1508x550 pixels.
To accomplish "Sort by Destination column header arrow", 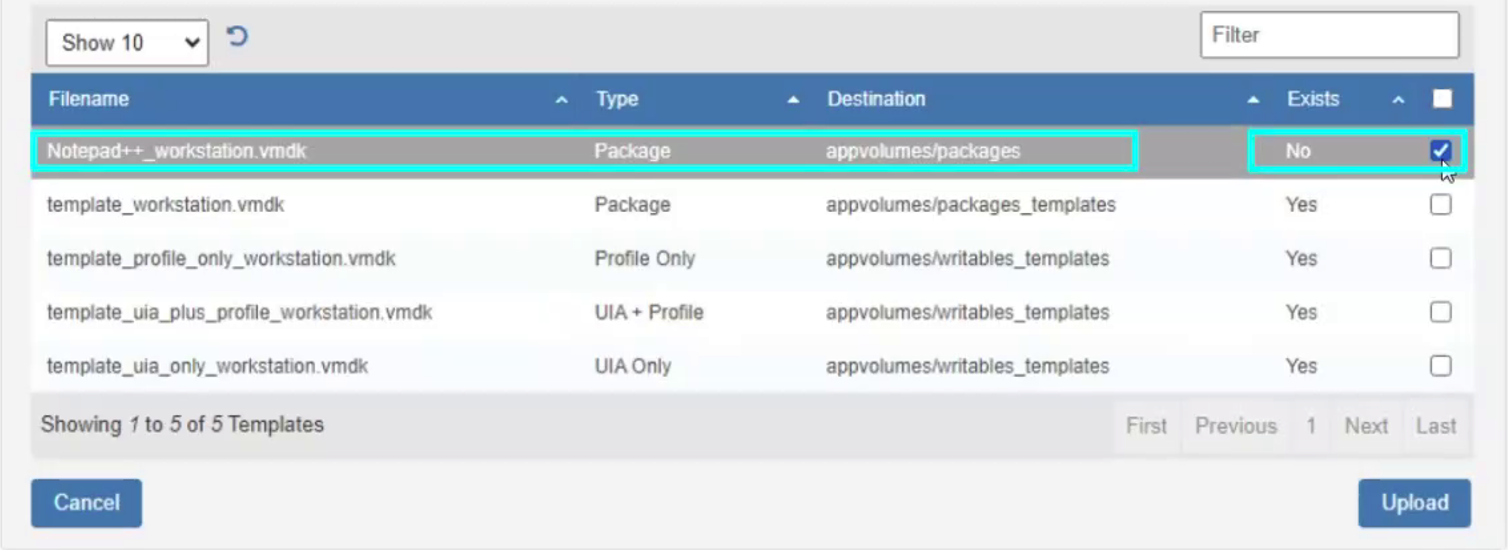I will (1253, 100).
